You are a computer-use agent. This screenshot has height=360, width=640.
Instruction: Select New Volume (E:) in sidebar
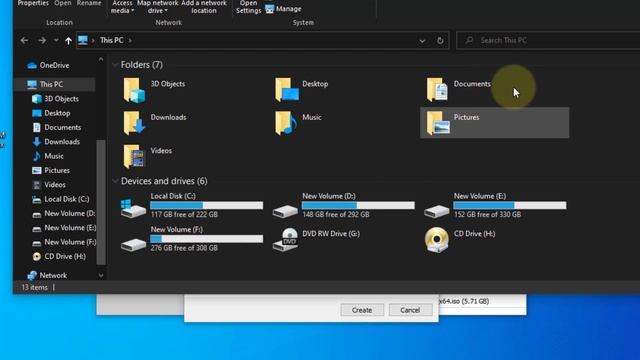(x=64, y=227)
